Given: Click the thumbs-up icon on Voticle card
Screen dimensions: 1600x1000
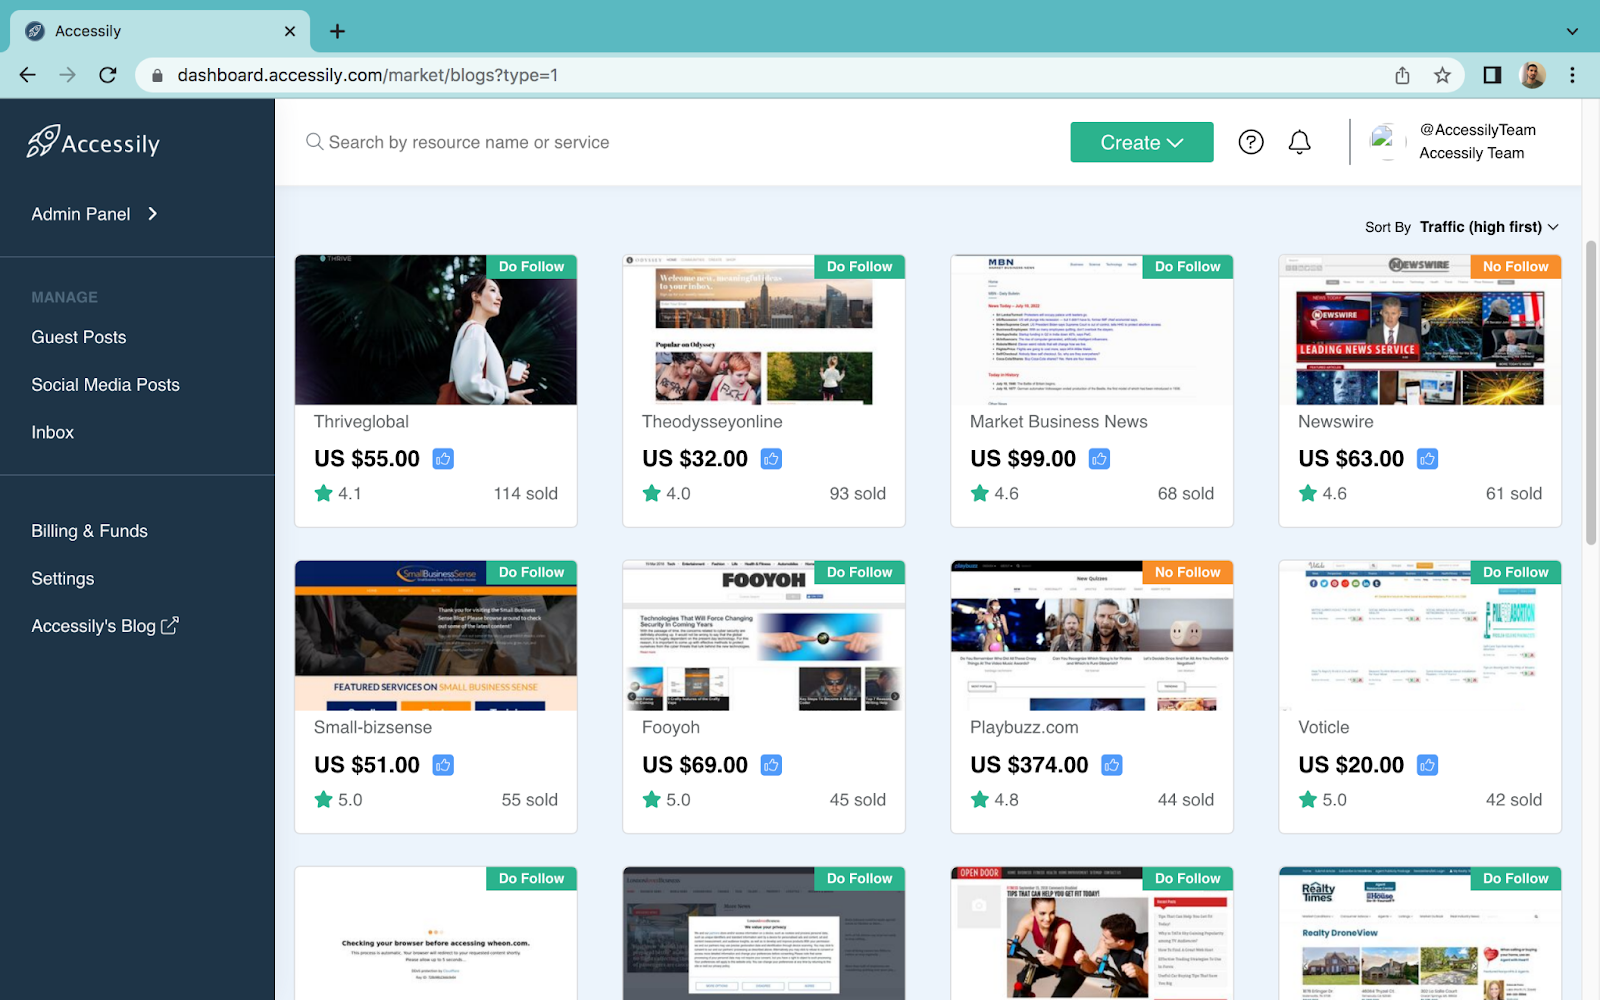Looking at the screenshot, I should coord(1427,765).
